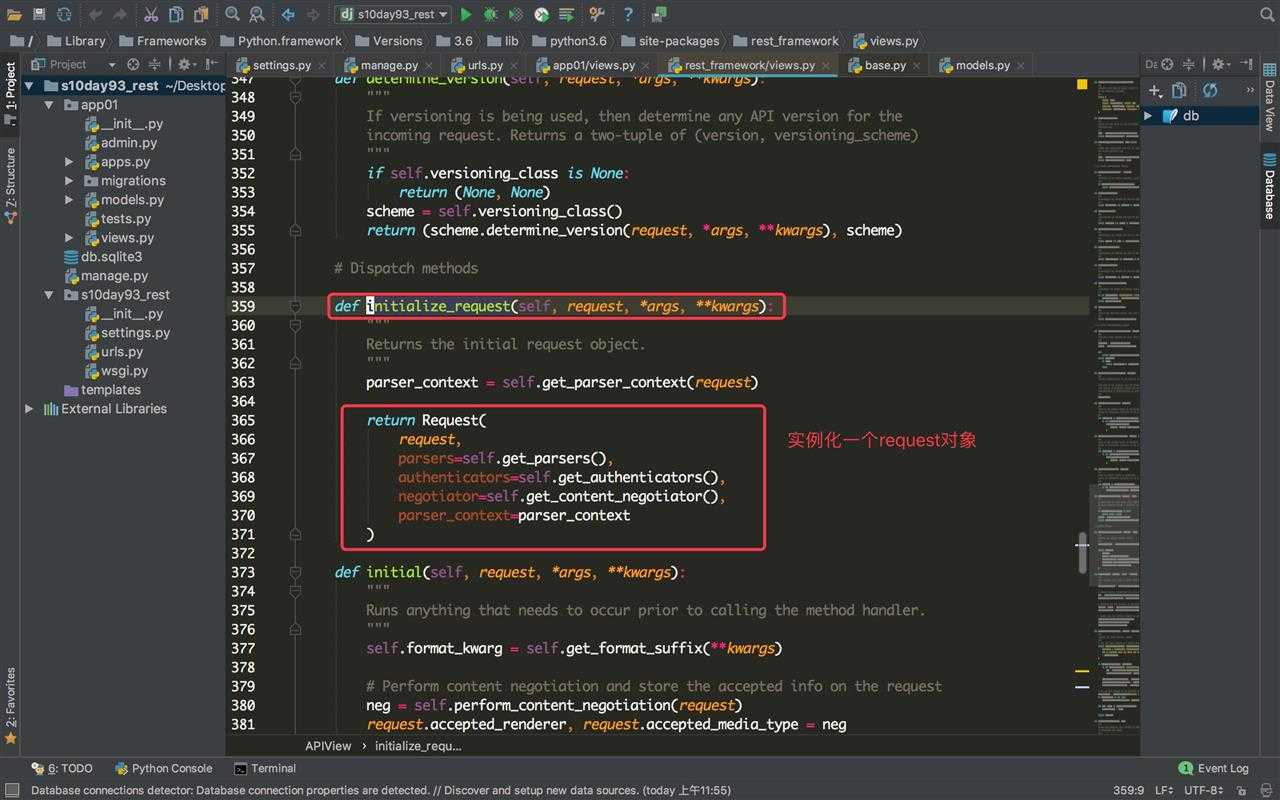Click the Save All disk icon
This screenshot has height=800, width=1280.
[x=39, y=14]
